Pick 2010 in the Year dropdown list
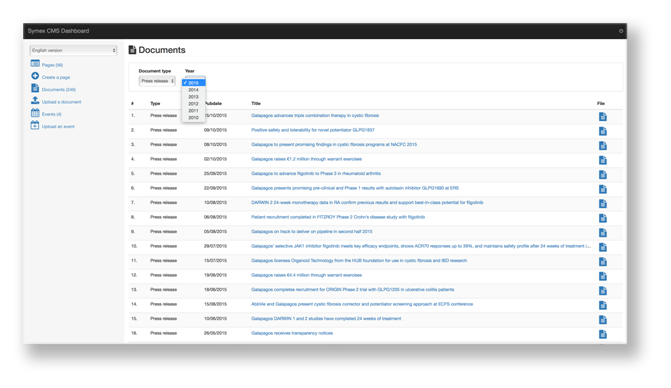671x388 pixels. pos(193,117)
